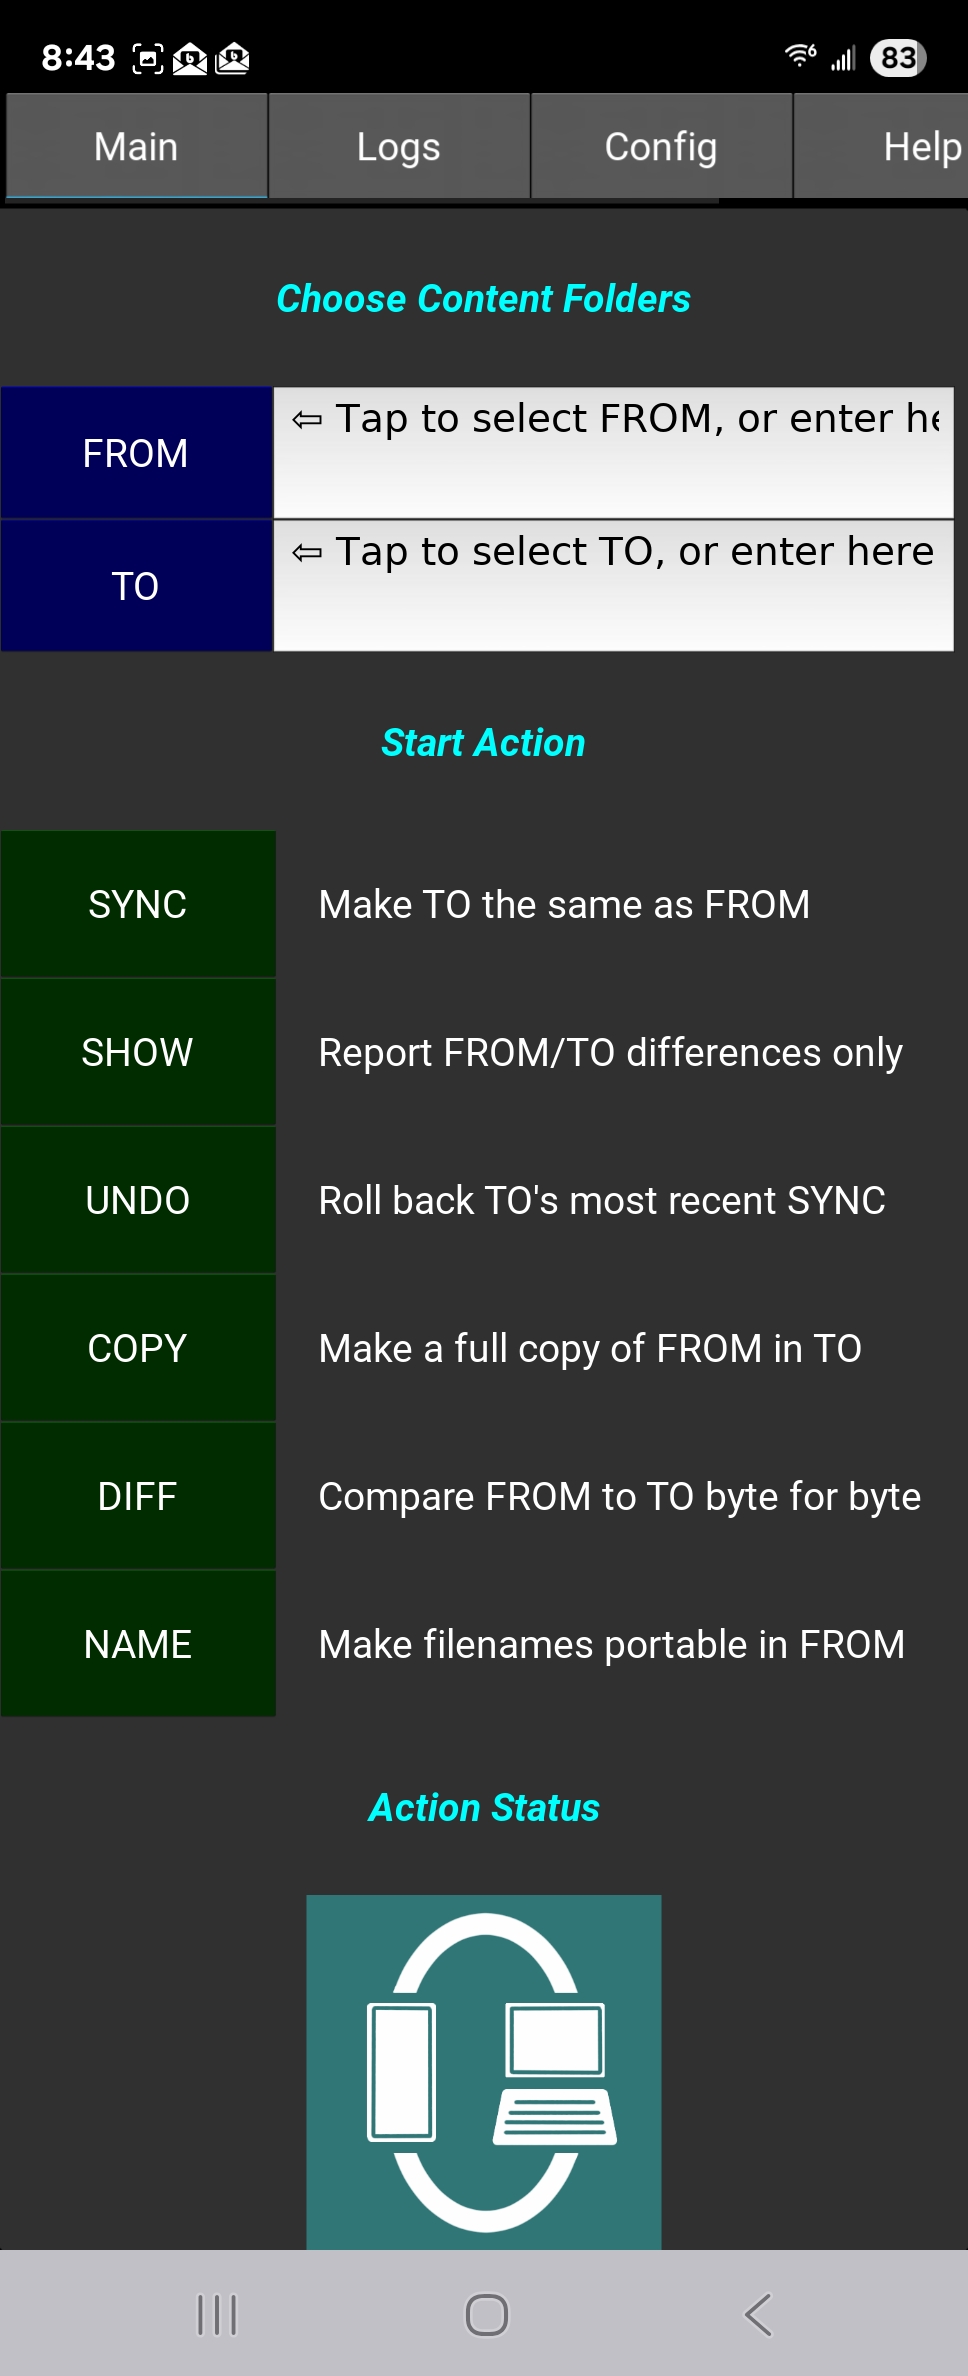Tap the battery level indicator
Screen dimensions: 968x2376
coord(898,58)
